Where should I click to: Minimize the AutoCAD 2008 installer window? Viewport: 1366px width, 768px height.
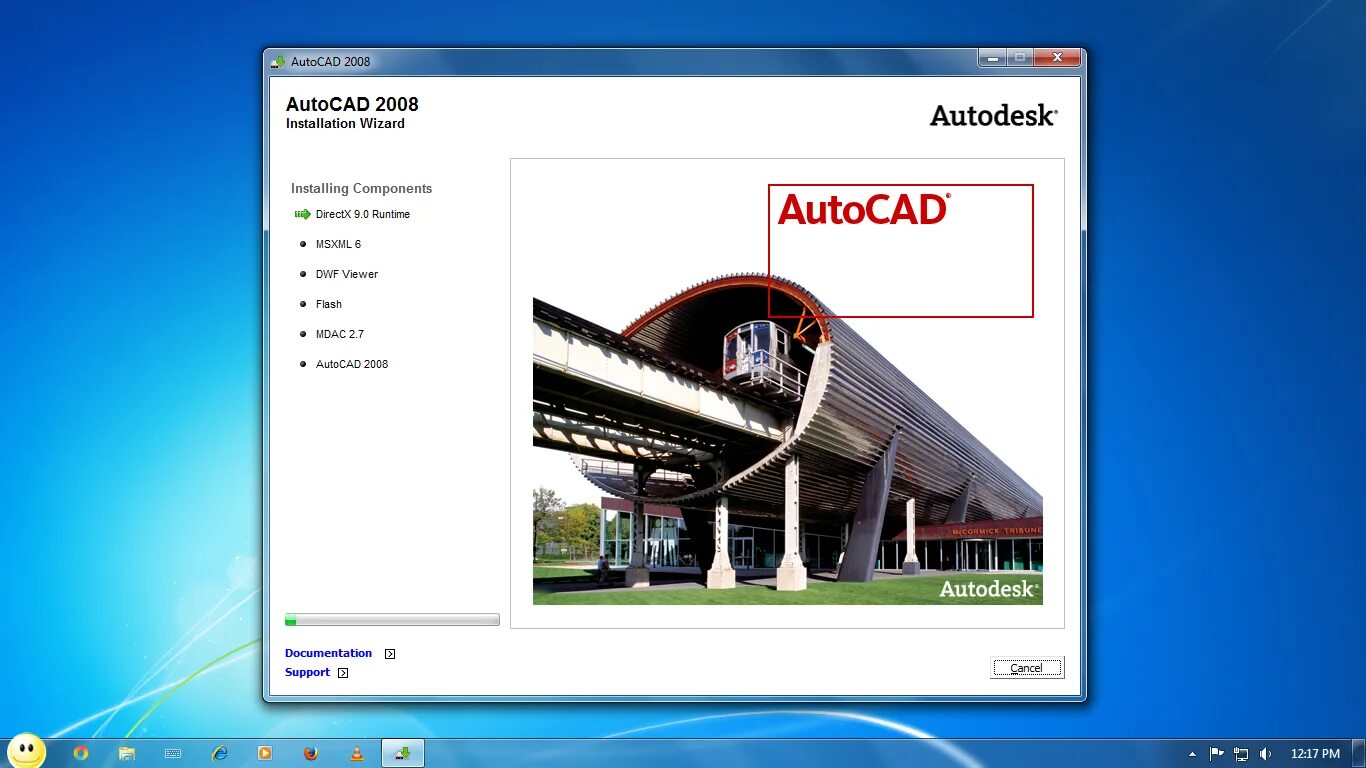coord(992,58)
